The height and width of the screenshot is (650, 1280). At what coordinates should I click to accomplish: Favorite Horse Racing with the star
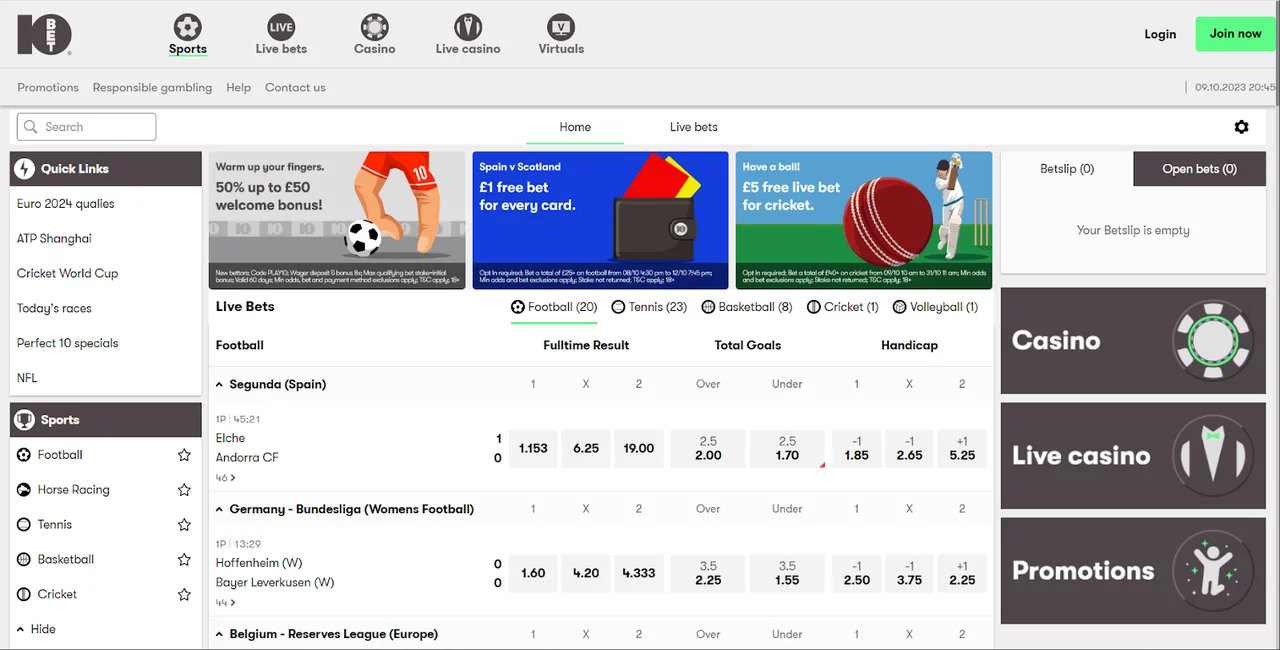pyautogui.click(x=184, y=490)
